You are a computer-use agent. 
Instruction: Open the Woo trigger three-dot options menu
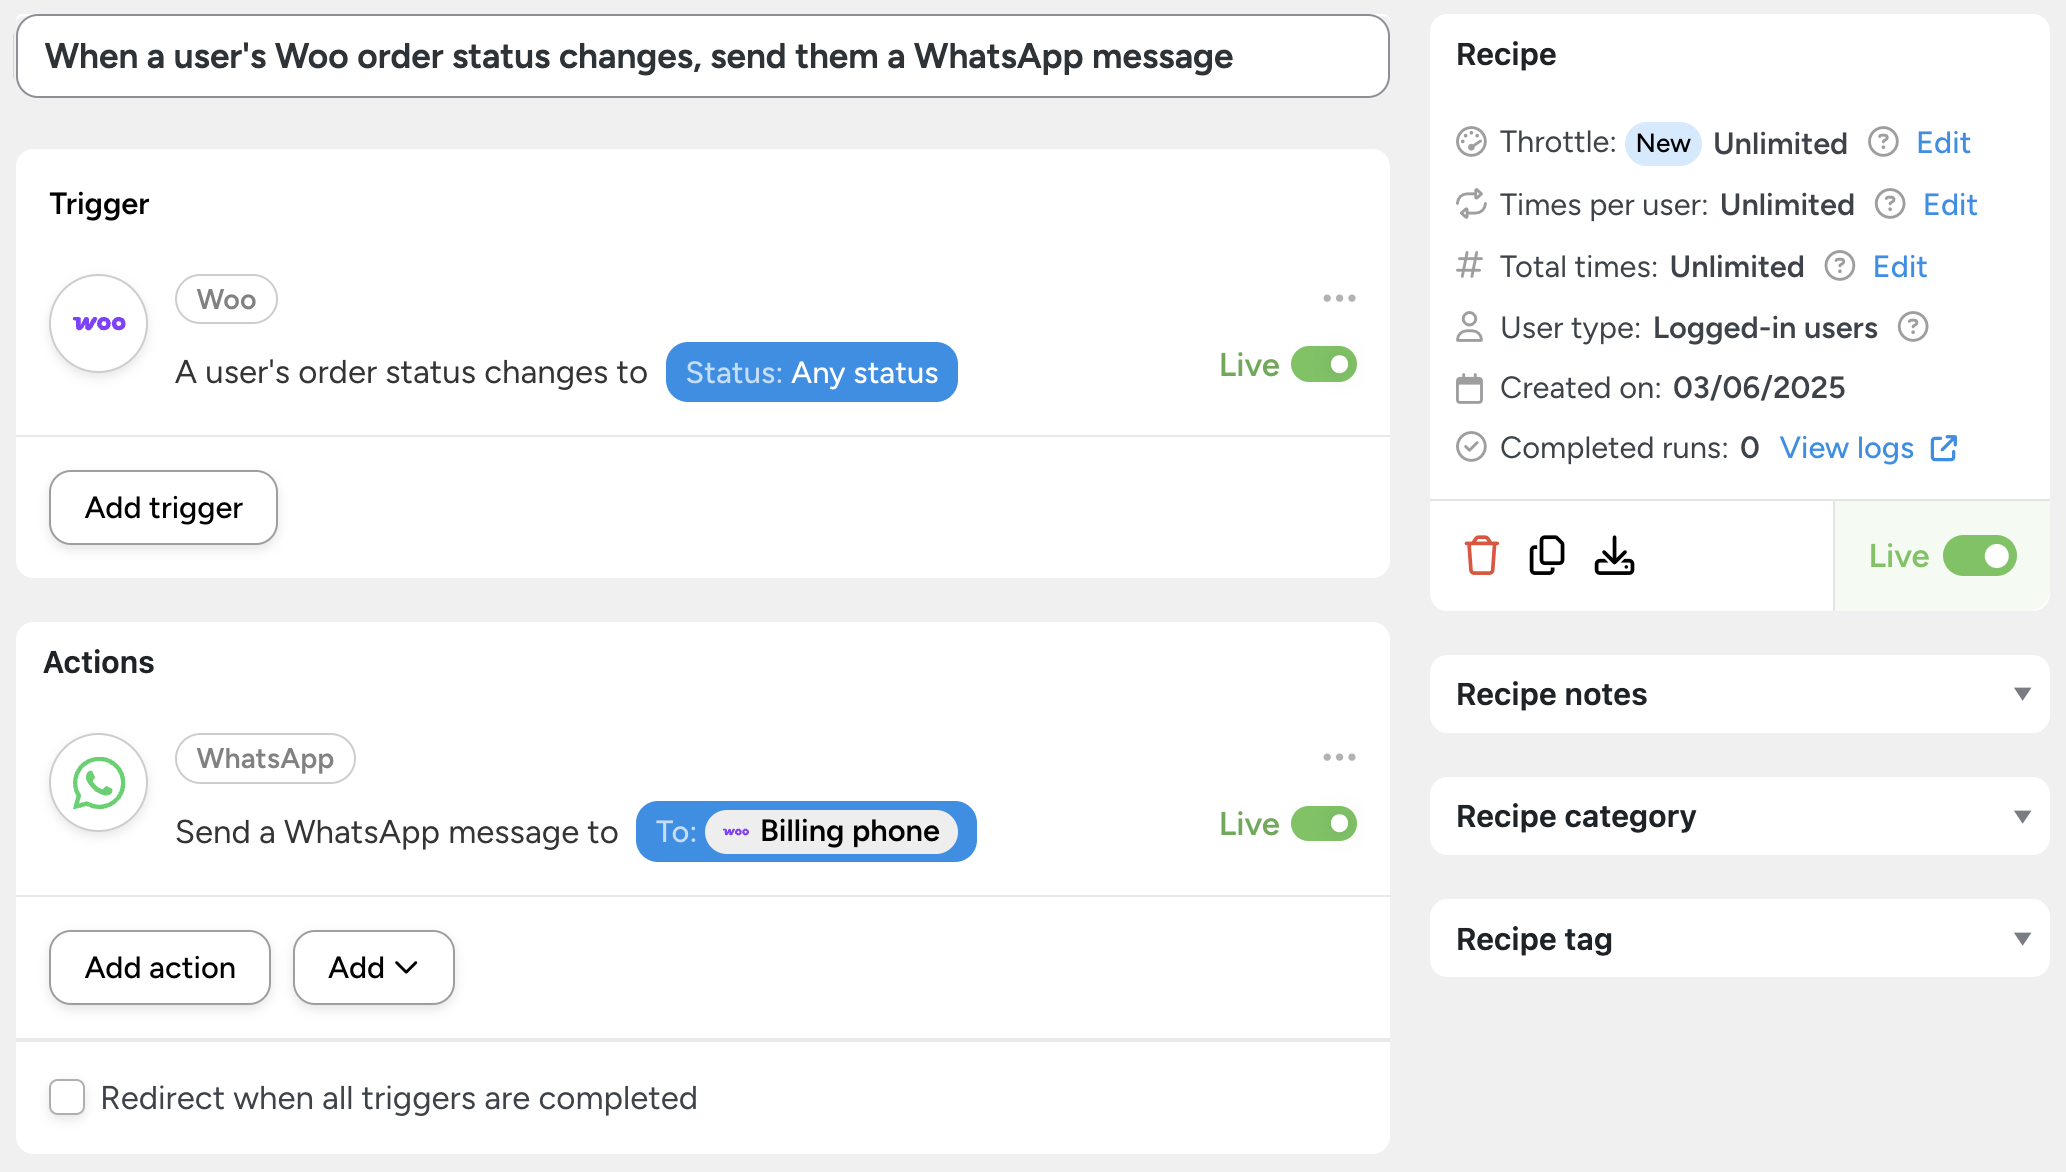tap(1339, 298)
